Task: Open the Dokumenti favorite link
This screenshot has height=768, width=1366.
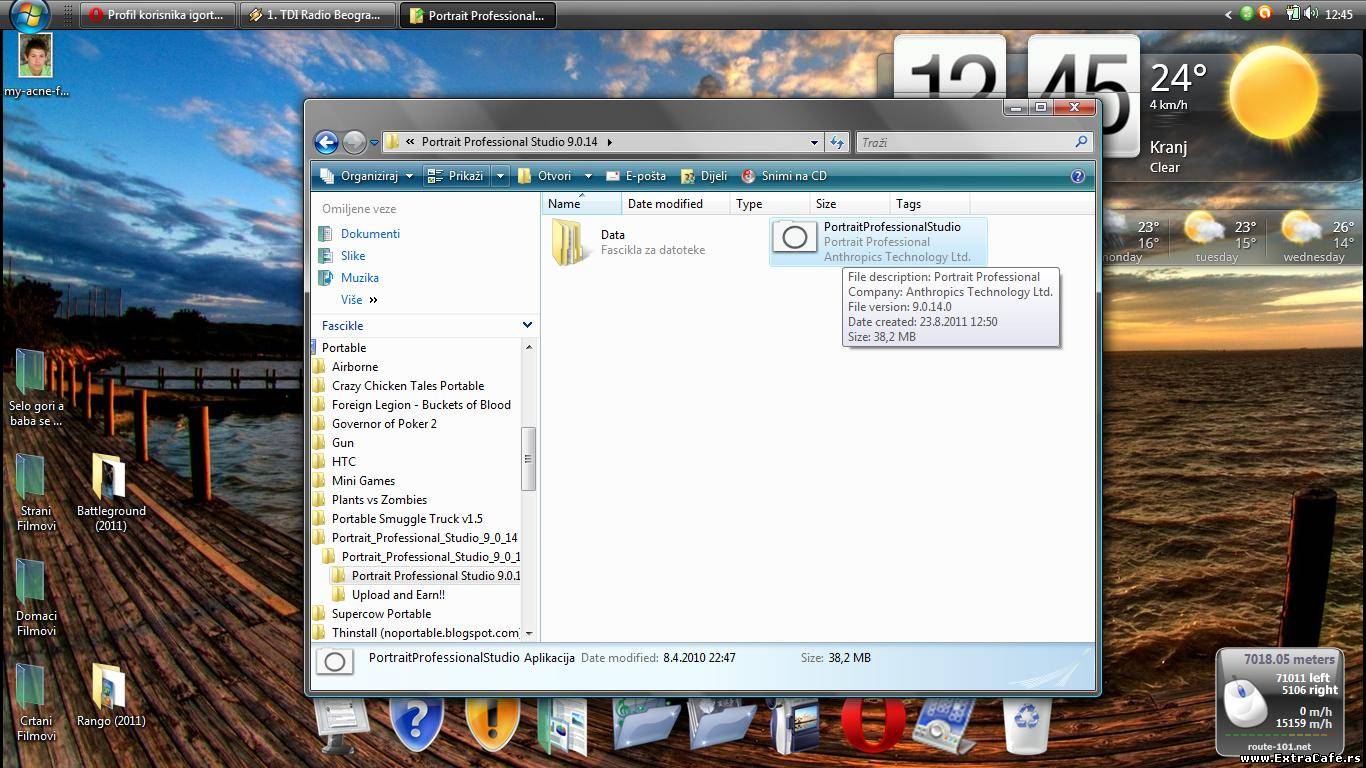Action: pyautogui.click(x=370, y=234)
